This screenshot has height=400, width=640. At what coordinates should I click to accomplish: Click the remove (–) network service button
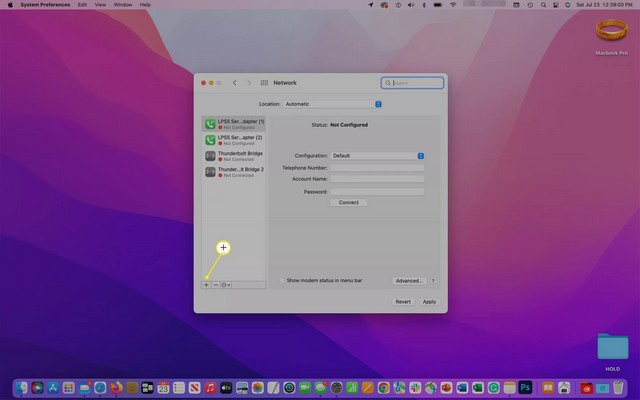coord(216,285)
